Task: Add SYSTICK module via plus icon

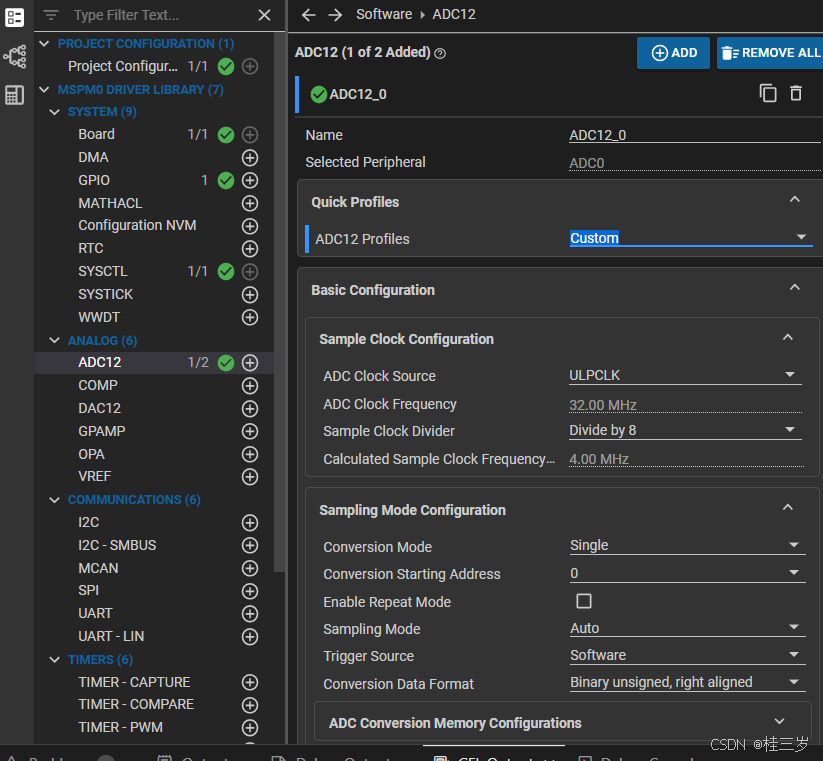Action: [250, 295]
